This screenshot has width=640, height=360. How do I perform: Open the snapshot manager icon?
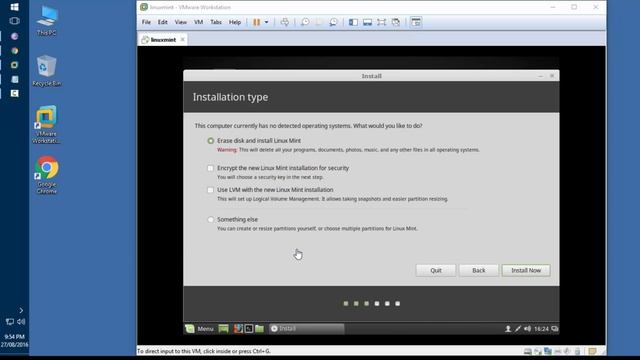coord(333,22)
